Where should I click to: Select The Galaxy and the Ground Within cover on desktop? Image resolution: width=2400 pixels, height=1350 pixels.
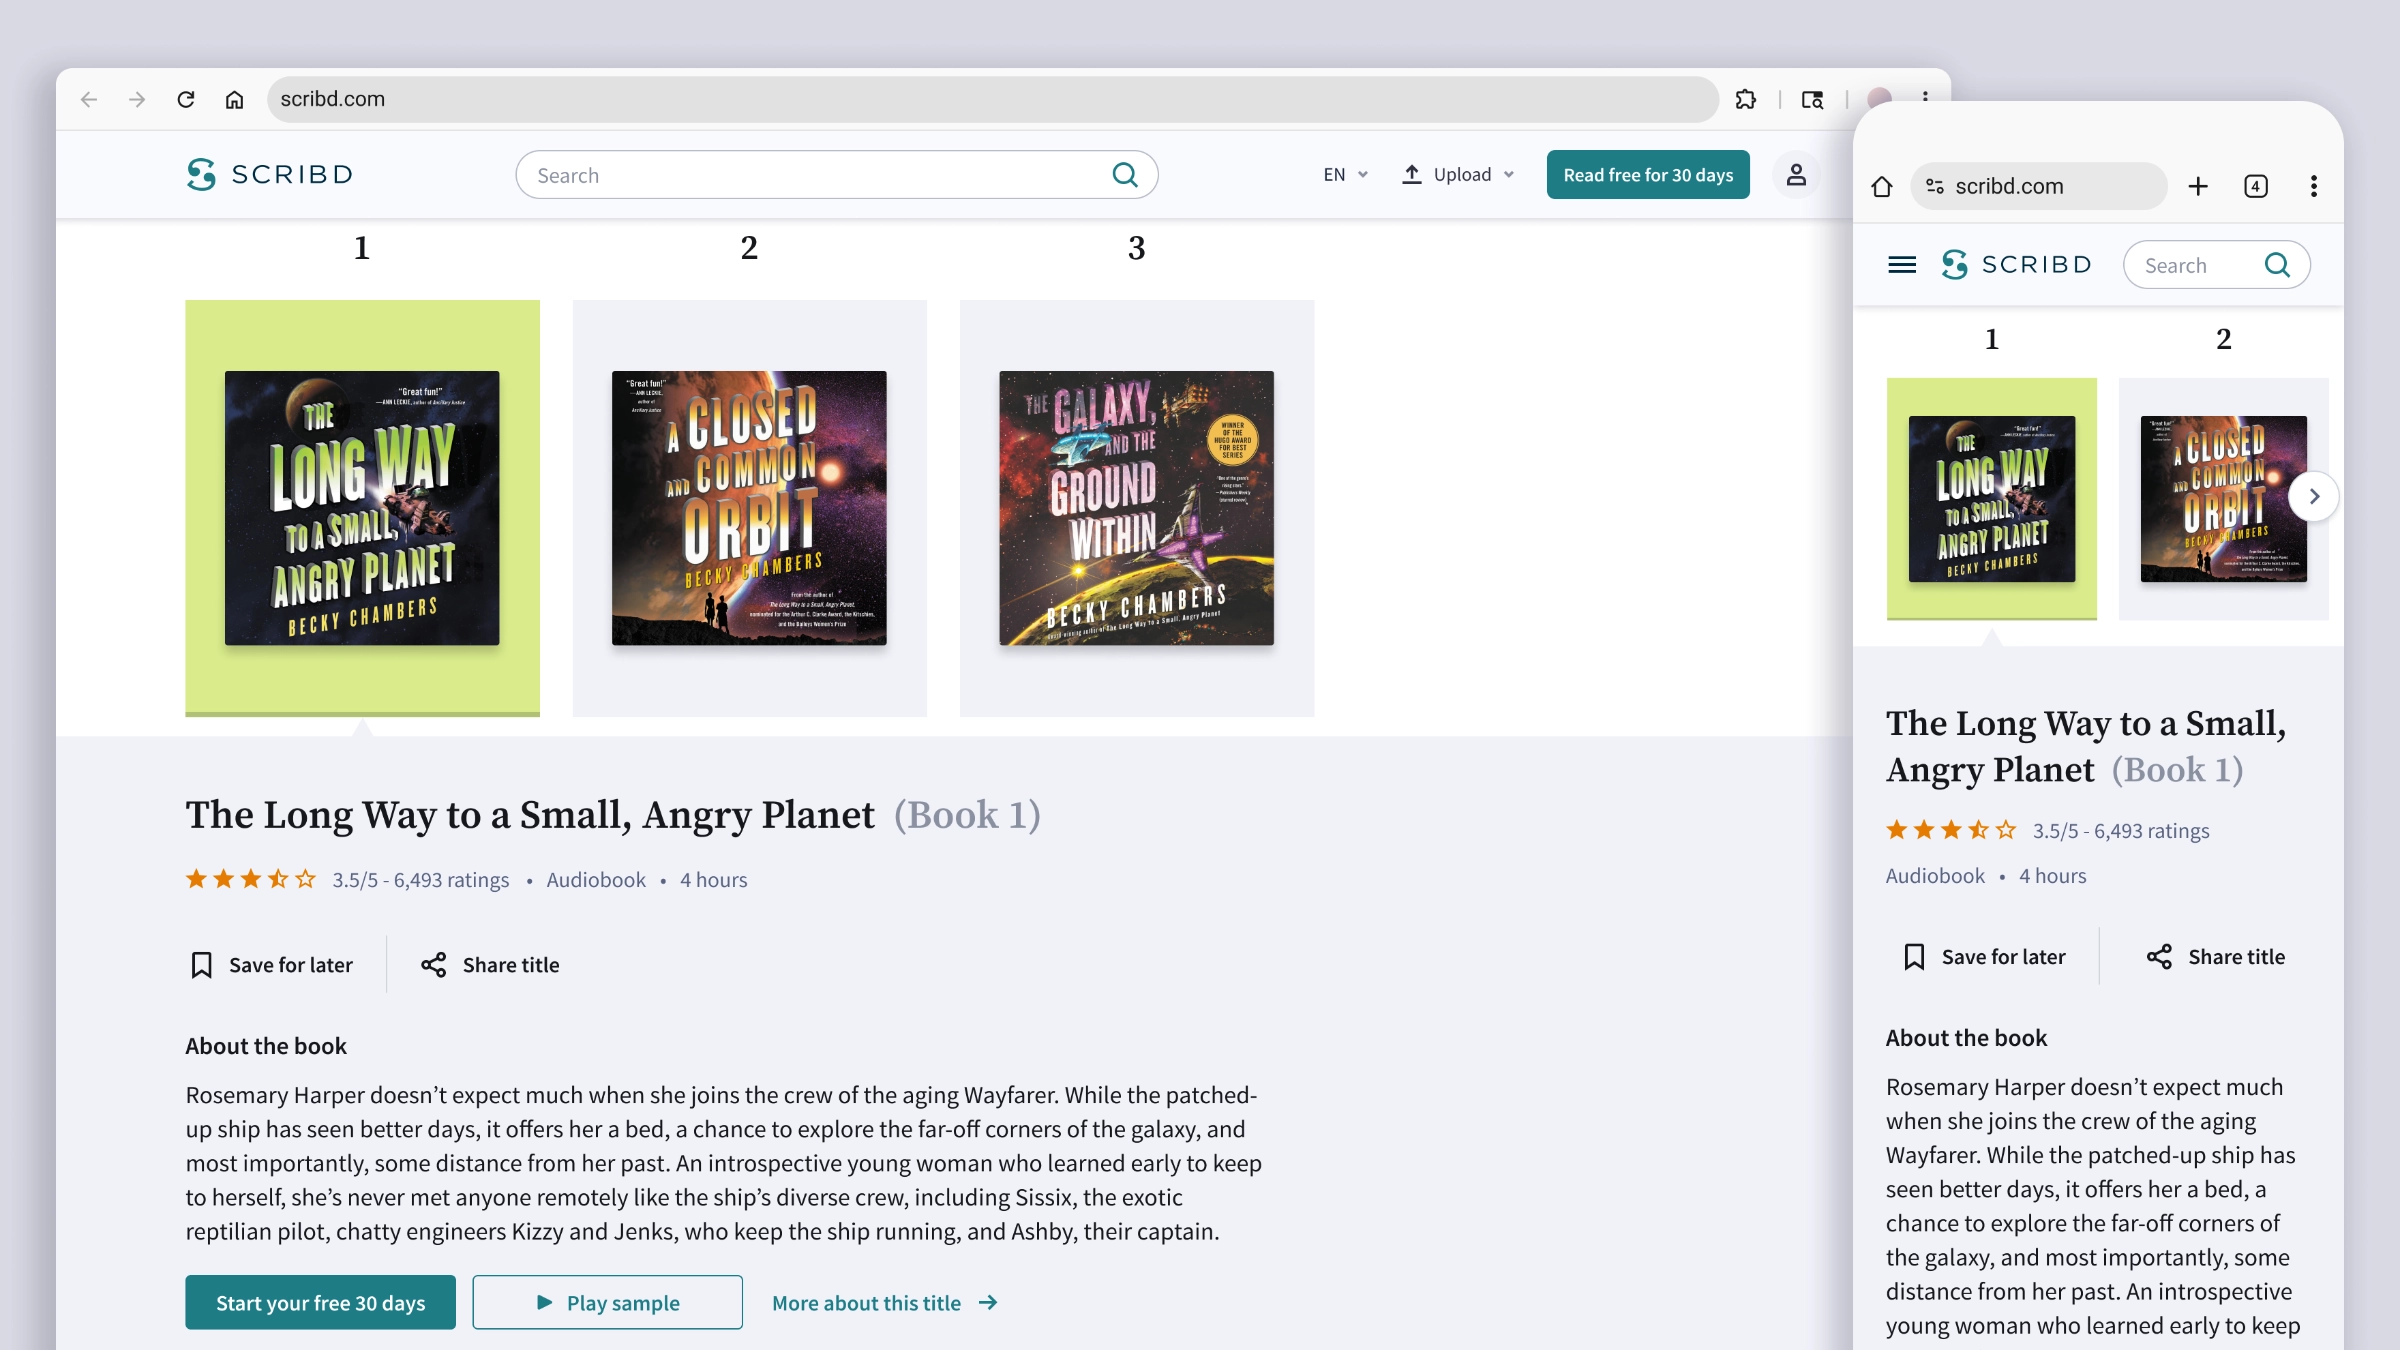[1137, 508]
